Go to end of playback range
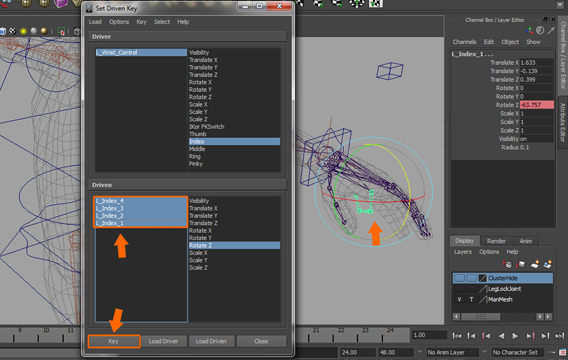The width and height of the screenshot is (568, 360). click(560, 336)
